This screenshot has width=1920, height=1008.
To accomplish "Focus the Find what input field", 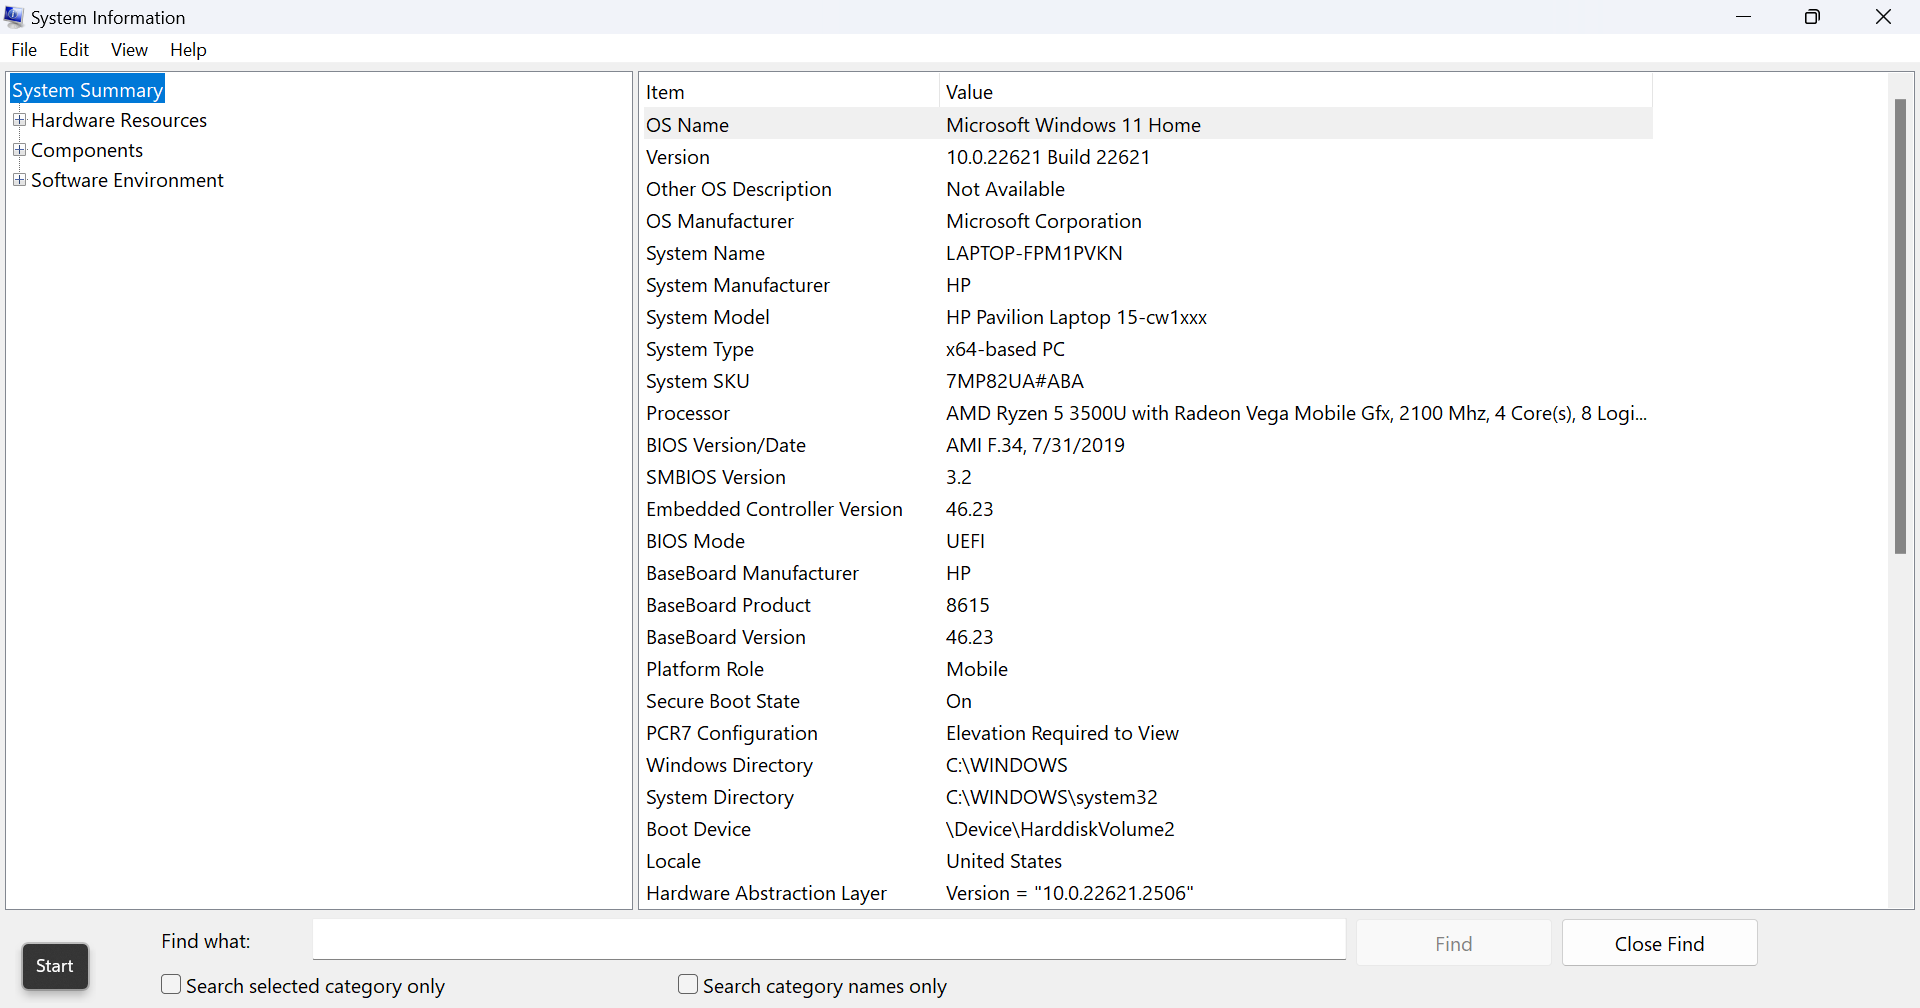I will click(829, 940).
